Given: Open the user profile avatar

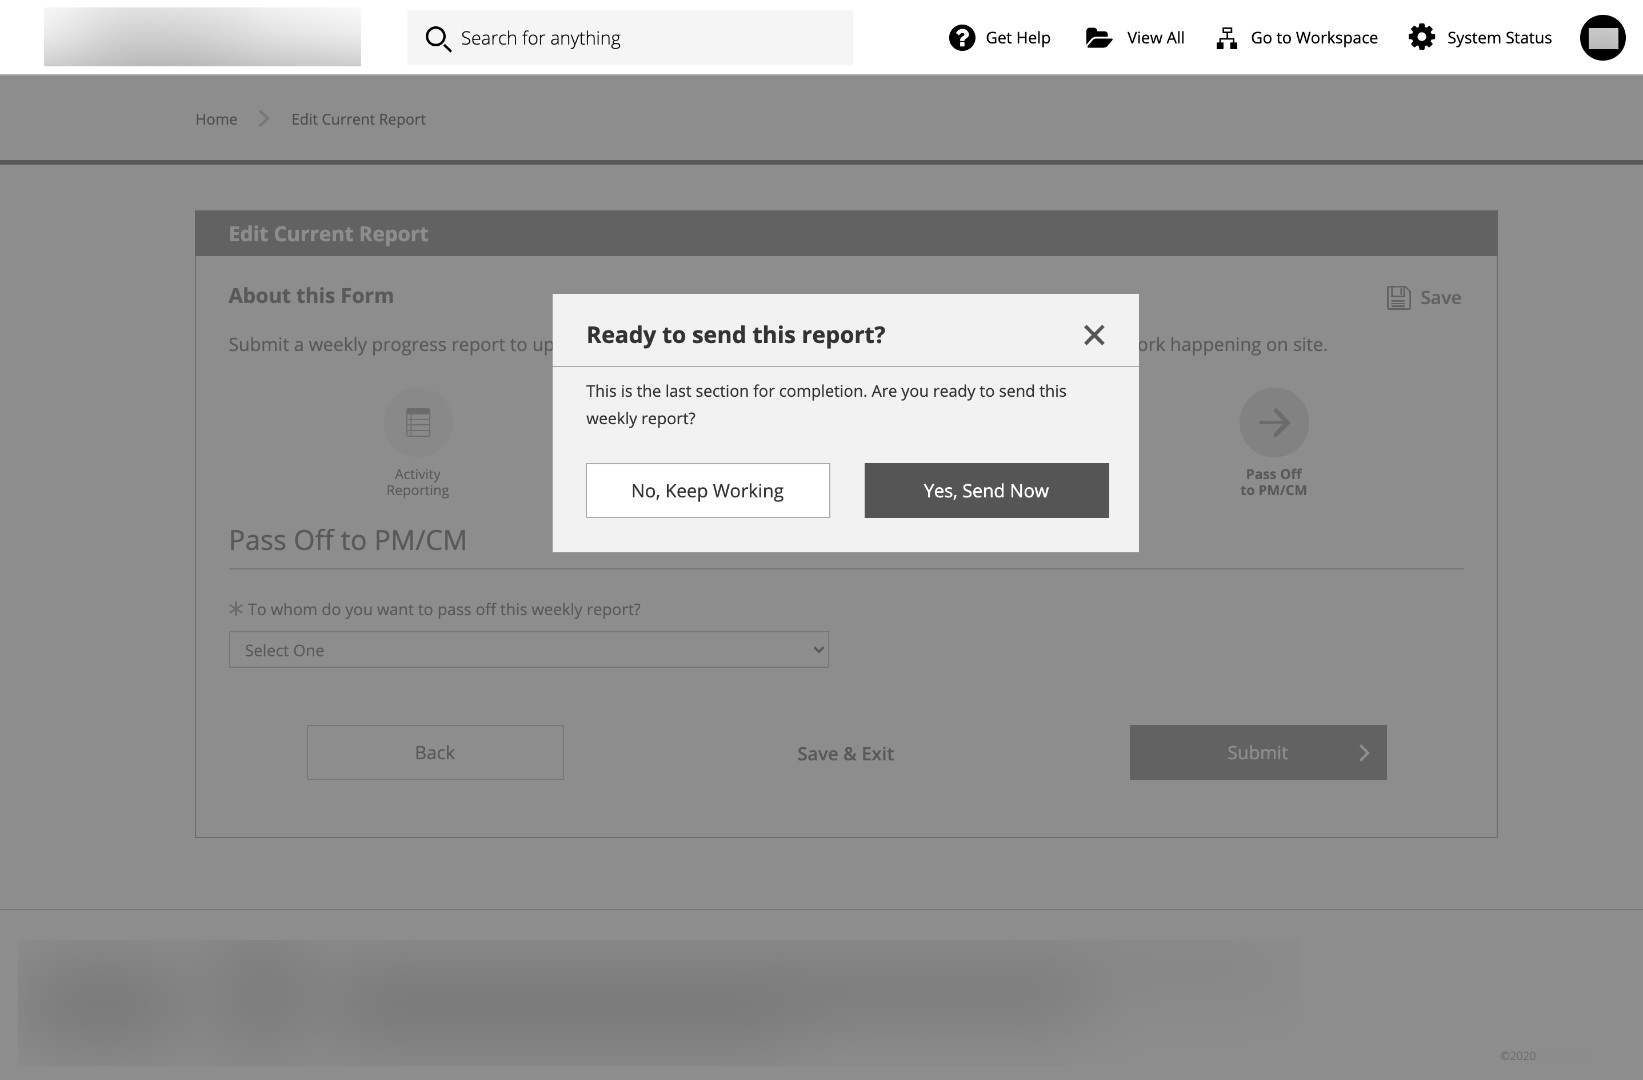Looking at the screenshot, I should click(x=1602, y=38).
